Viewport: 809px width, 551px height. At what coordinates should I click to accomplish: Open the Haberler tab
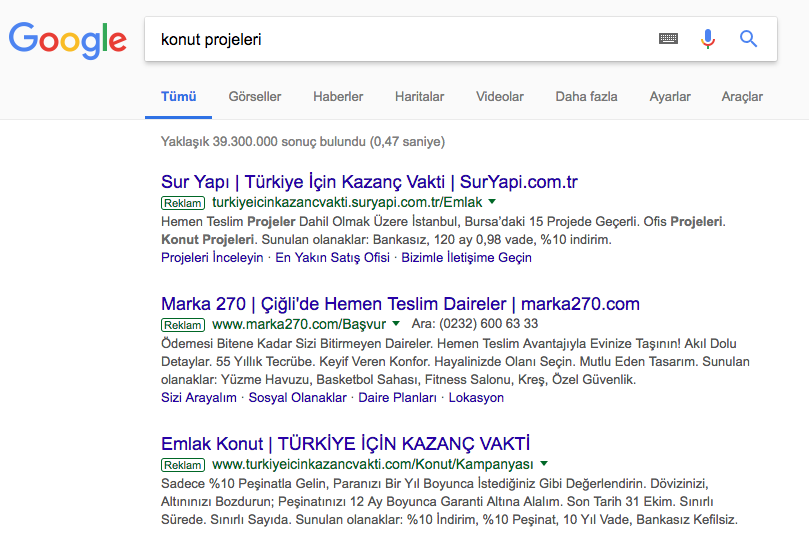click(x=338, y=96)
